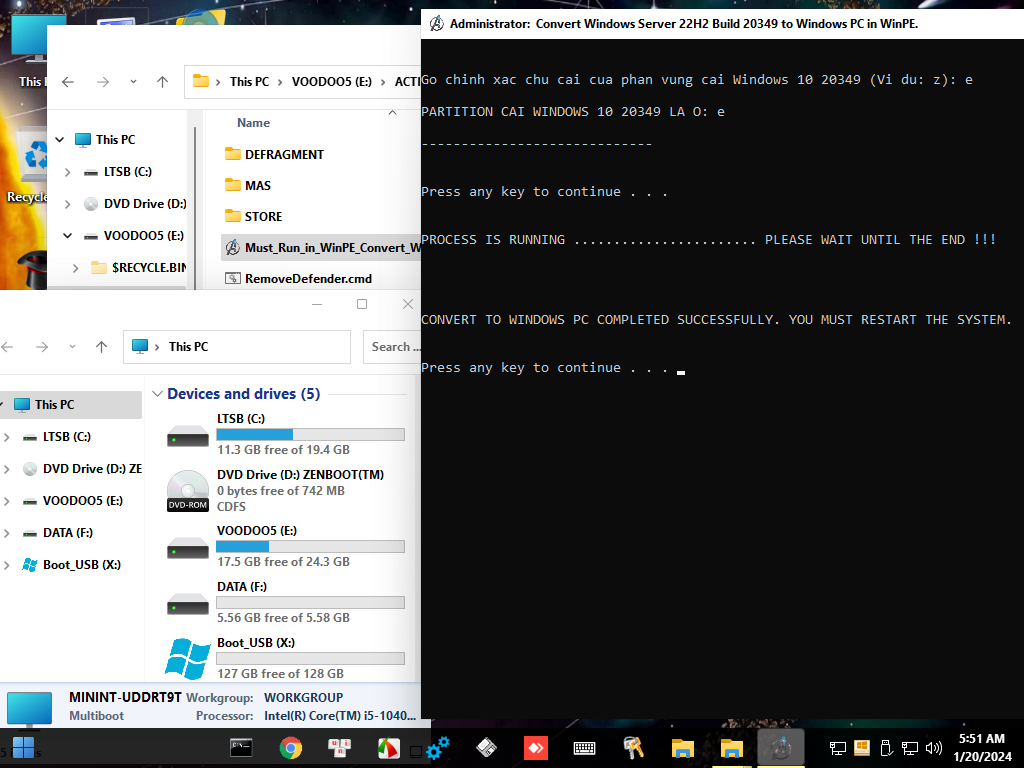1024x768 pixels.
Task: Click the Search box in This PC window
Action: (392, 347)
